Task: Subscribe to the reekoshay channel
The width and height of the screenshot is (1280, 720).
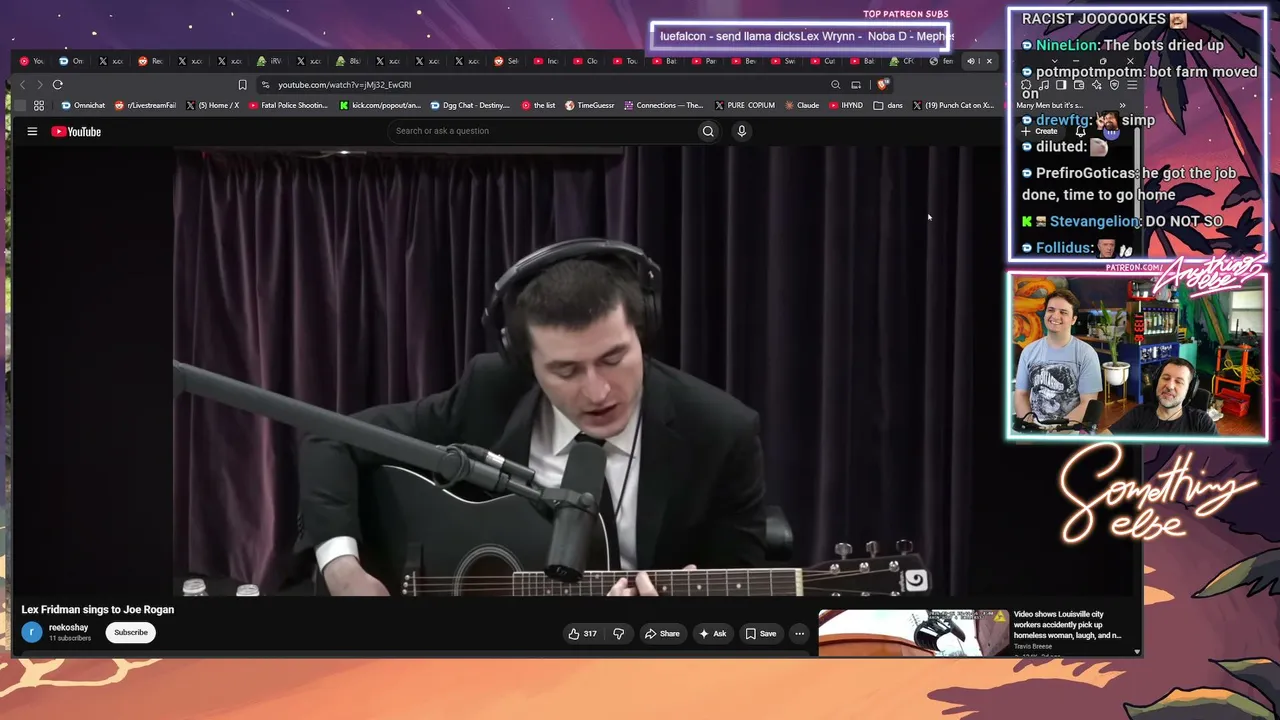Action: pyautogui.click(x=131, y=632)
